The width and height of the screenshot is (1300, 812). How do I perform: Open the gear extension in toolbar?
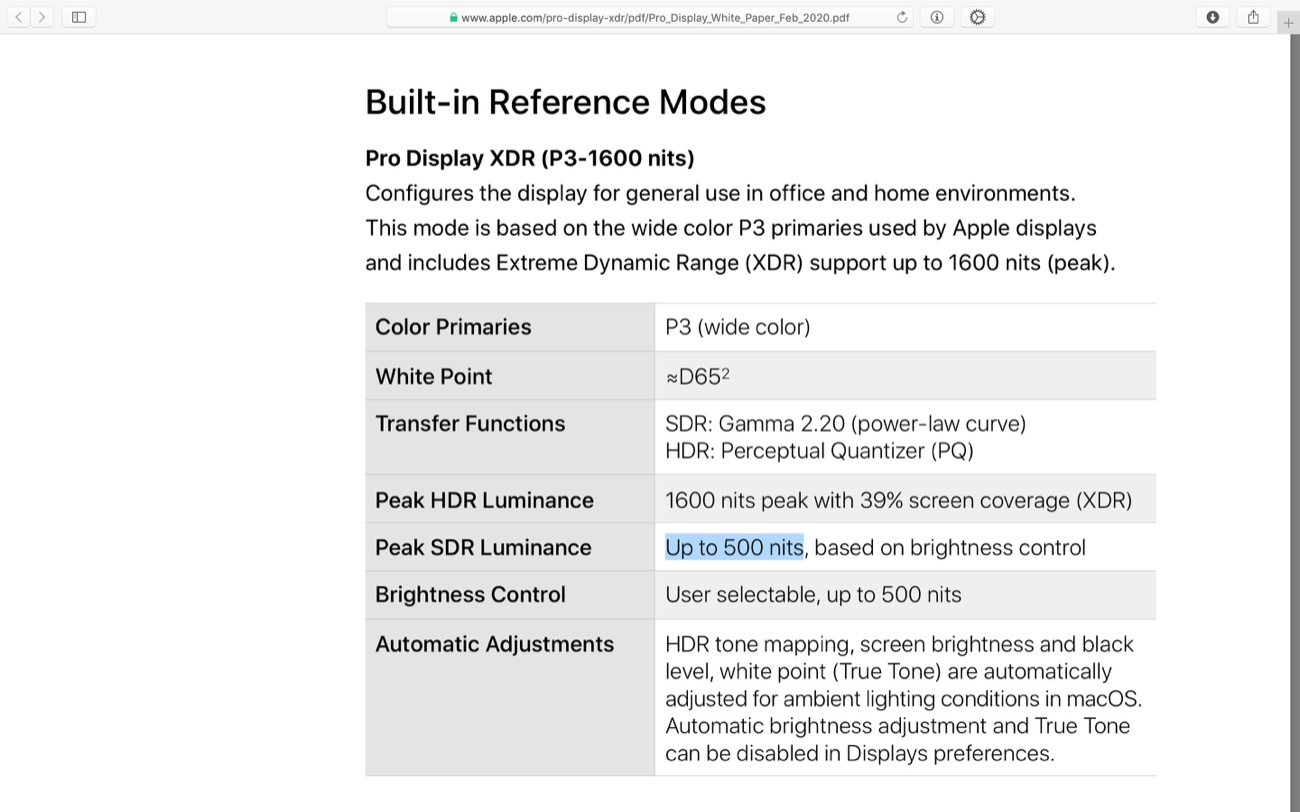pyautogui.click(x=977, y=17)
